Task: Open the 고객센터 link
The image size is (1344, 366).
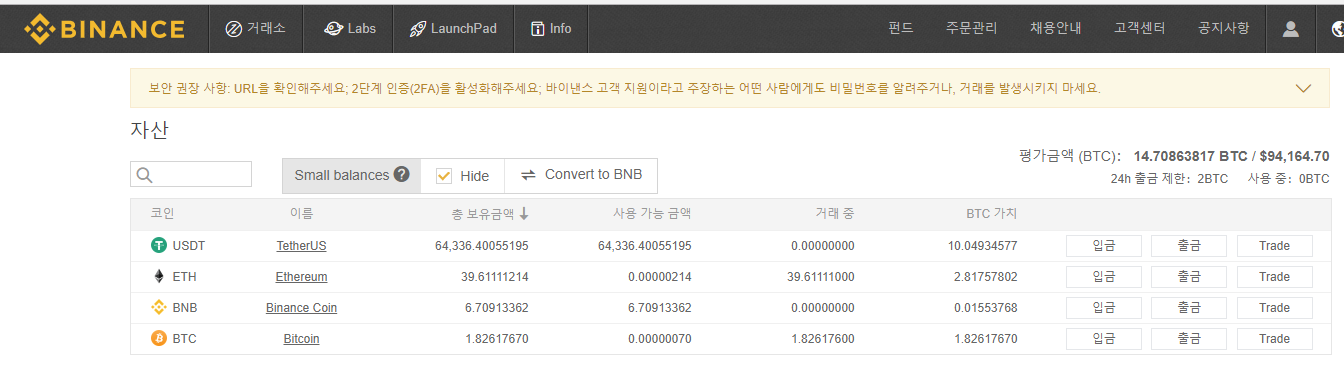Action: (x=1140, y=28)
